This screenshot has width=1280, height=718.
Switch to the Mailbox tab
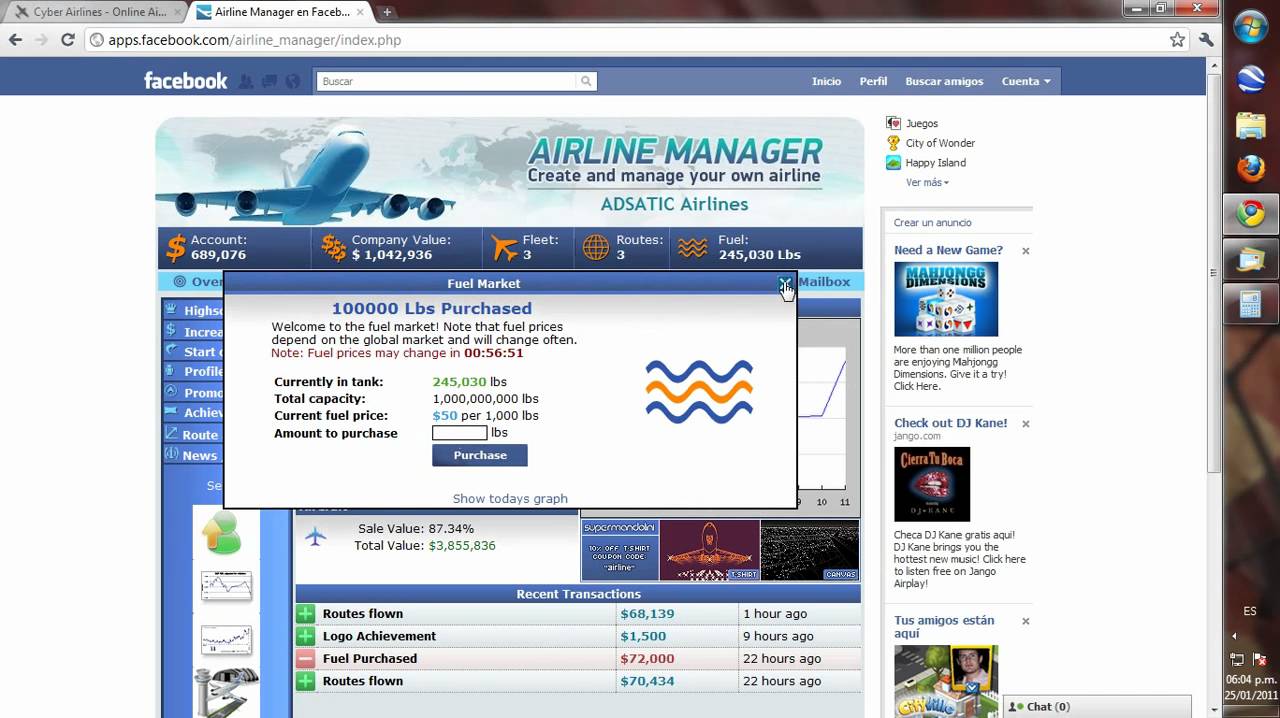[x=824, y=282]
